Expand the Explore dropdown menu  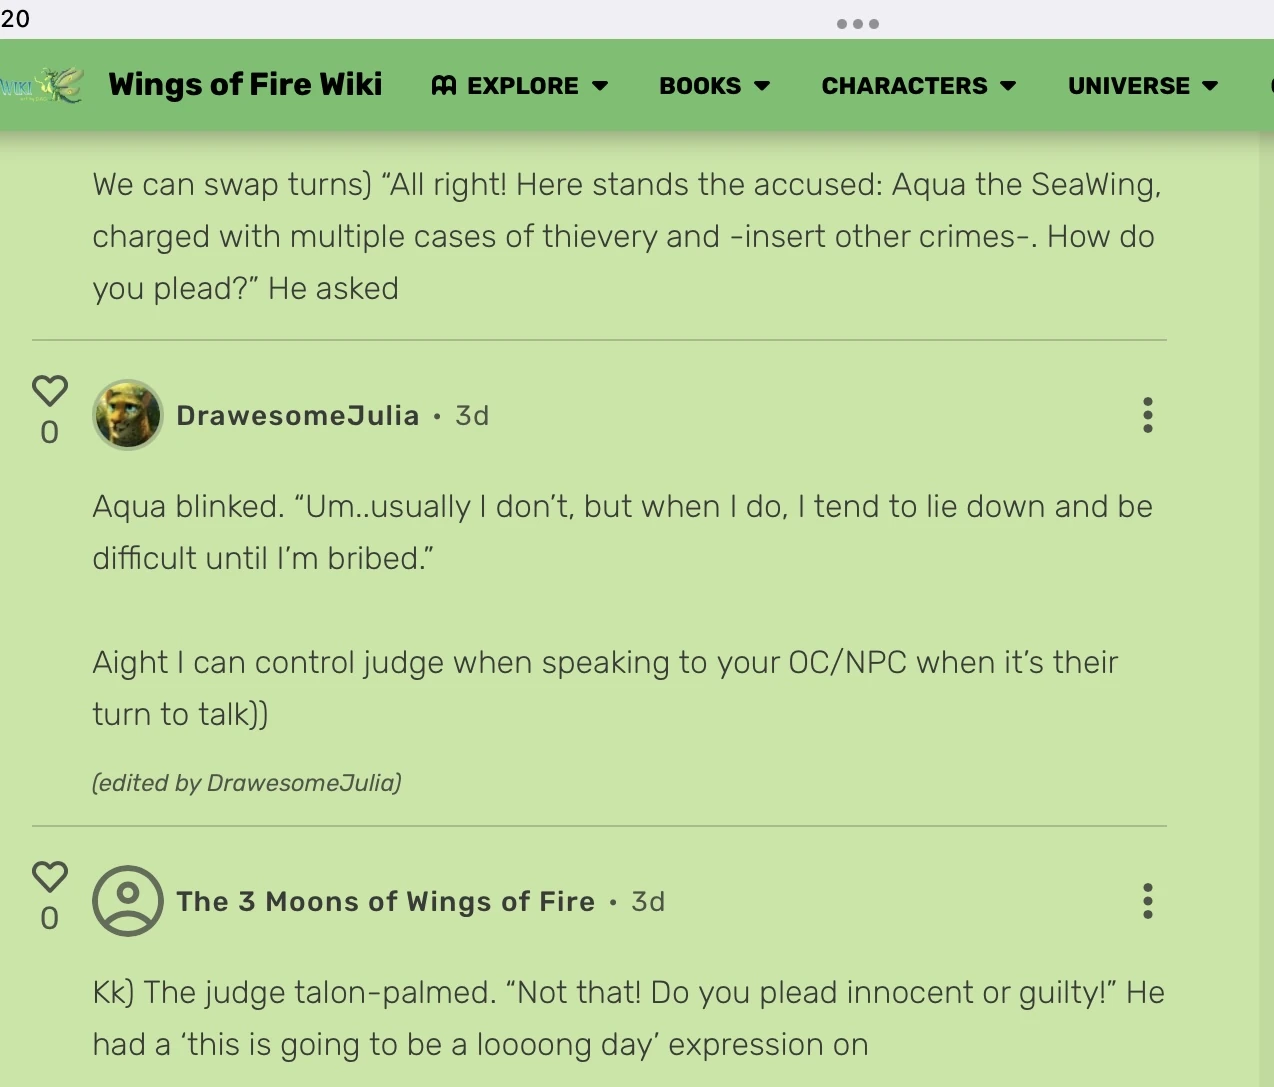pyautogui.click(x=520, y=86)
